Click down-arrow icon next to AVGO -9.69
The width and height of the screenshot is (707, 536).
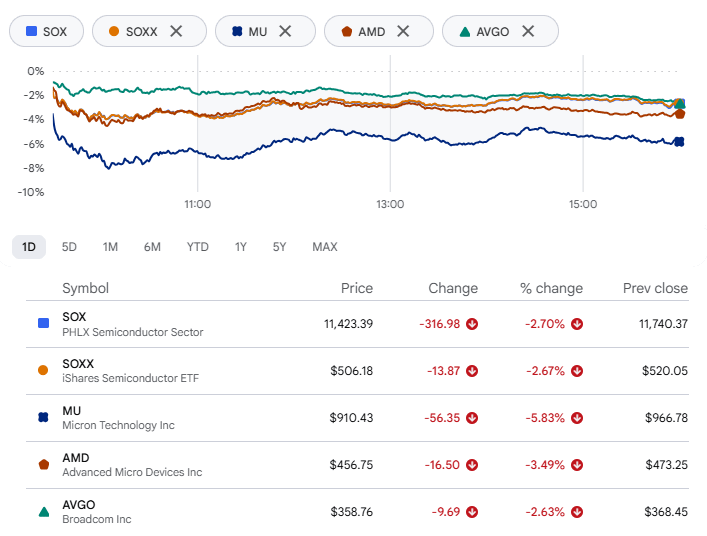472,512
